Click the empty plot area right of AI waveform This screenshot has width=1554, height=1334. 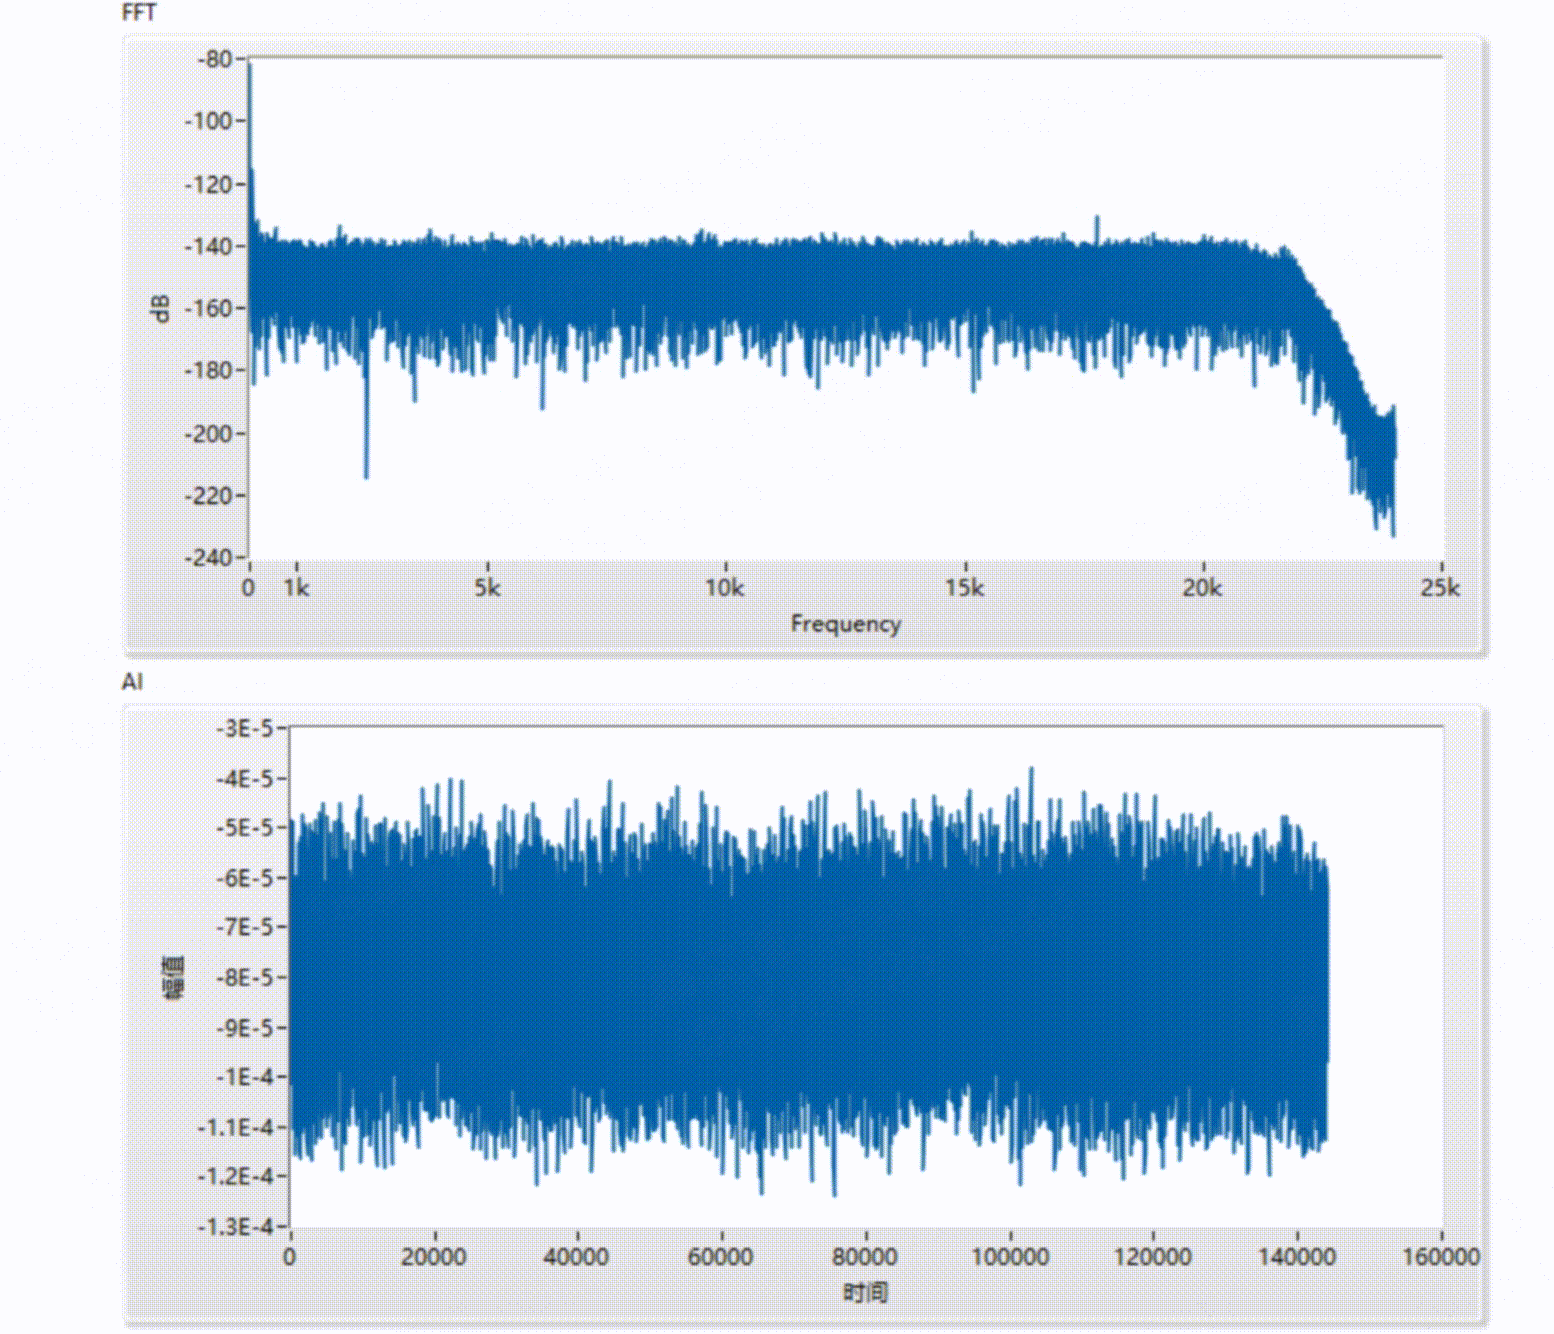point(1386,976)
